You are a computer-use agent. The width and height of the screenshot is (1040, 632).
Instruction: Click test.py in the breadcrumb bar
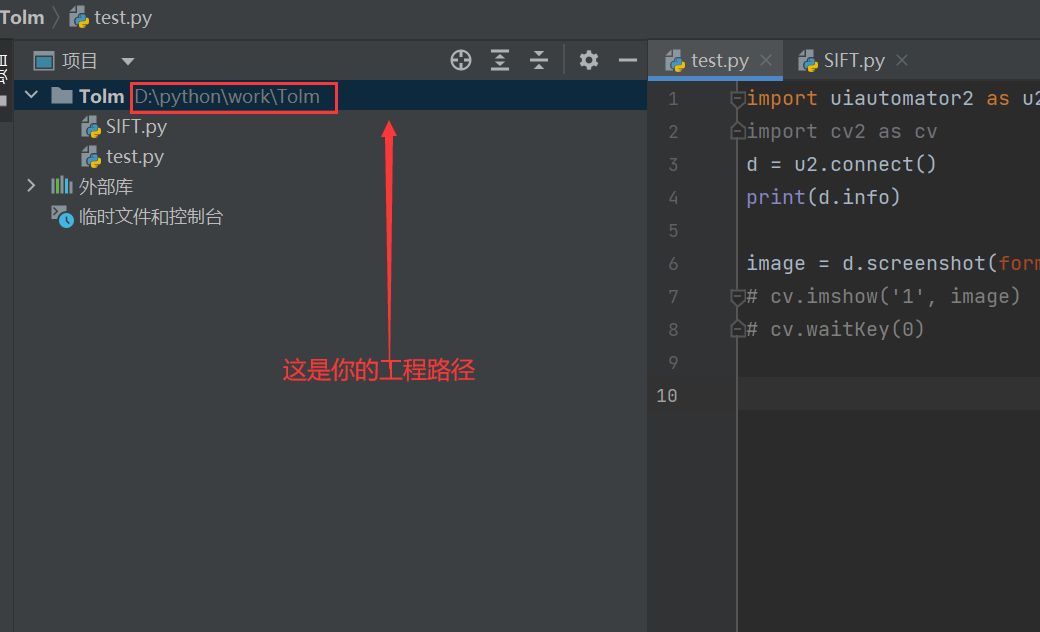pos(123,17)
